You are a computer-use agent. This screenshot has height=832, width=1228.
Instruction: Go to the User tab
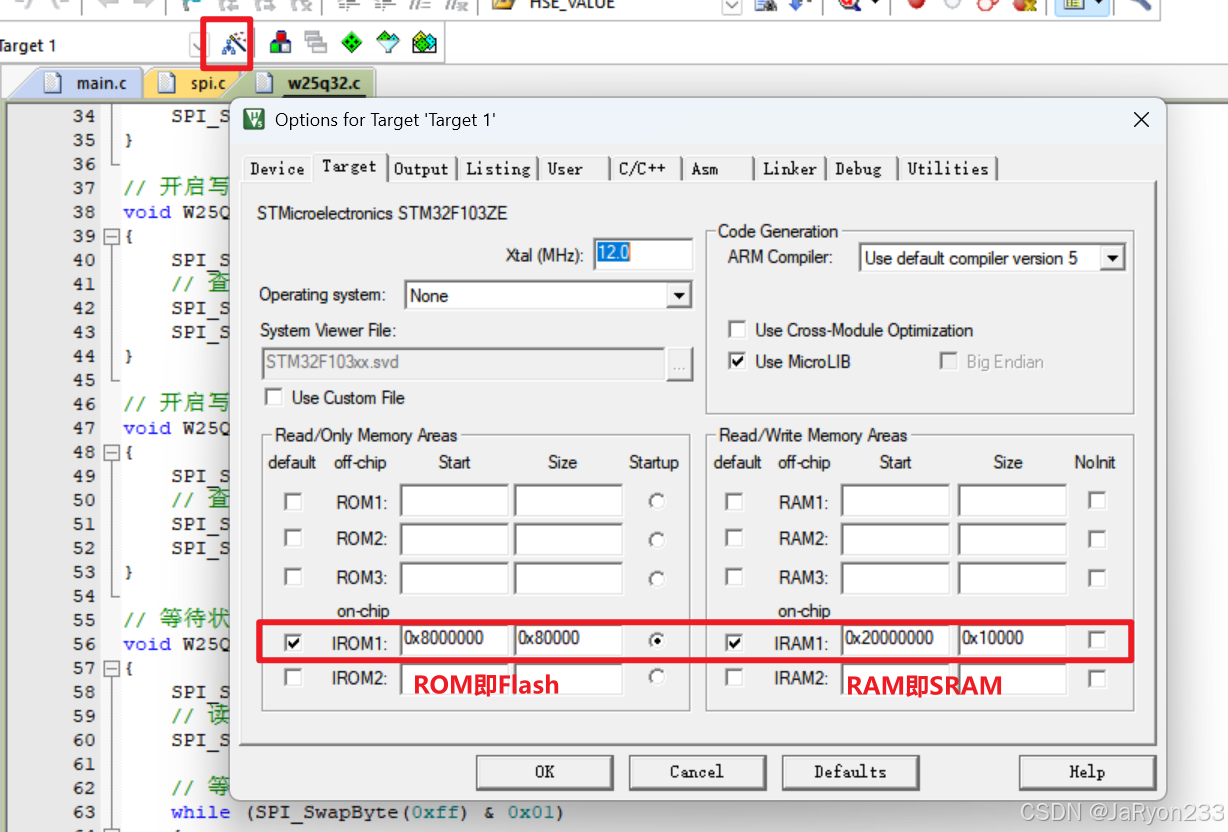click(565, 169)
